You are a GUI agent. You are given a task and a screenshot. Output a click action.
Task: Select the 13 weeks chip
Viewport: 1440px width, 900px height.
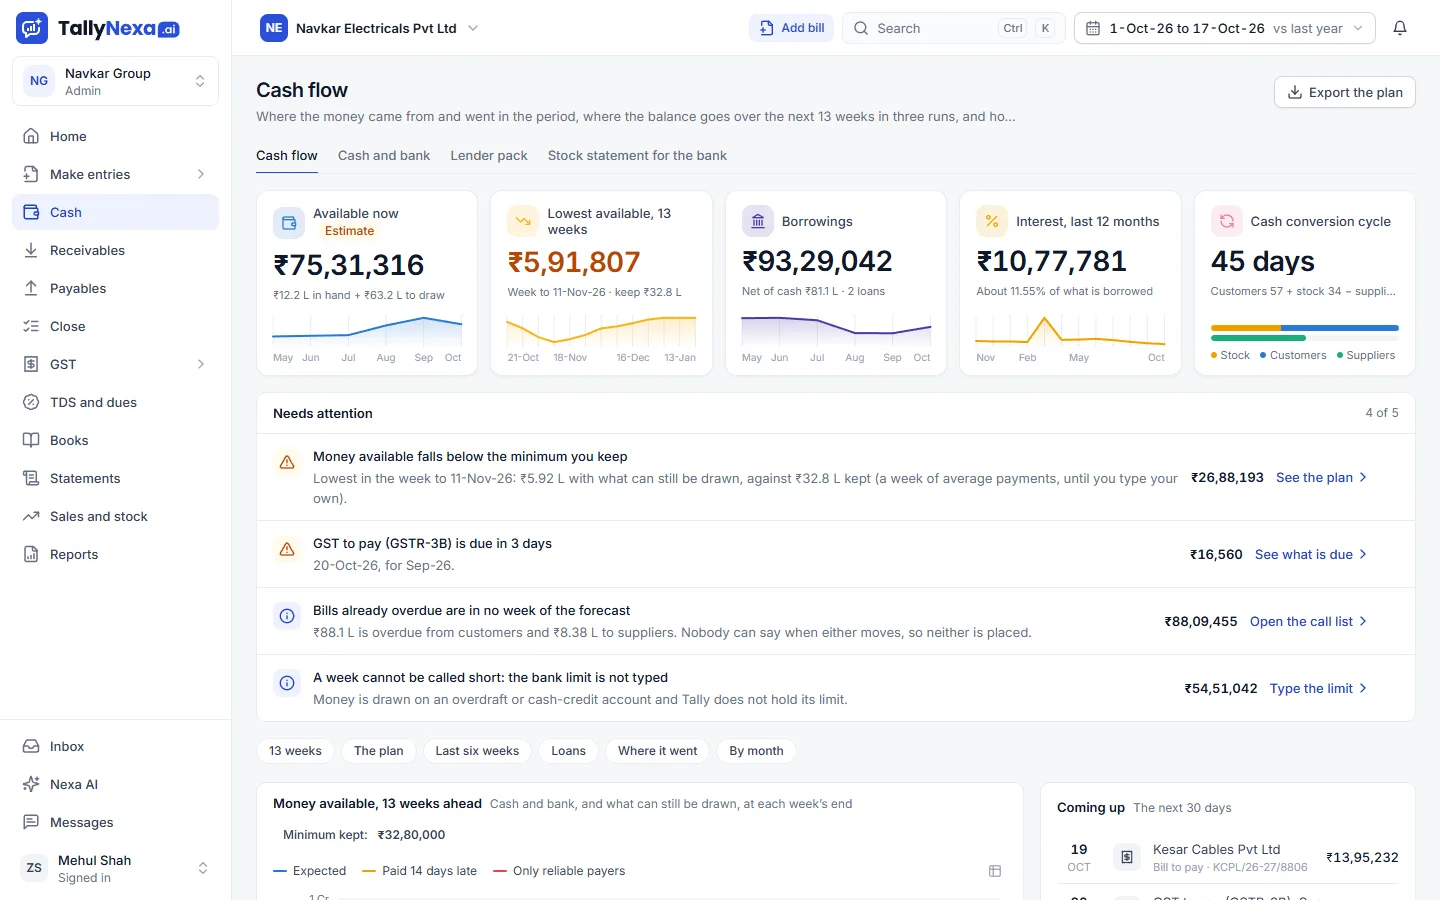pos(295,751)
